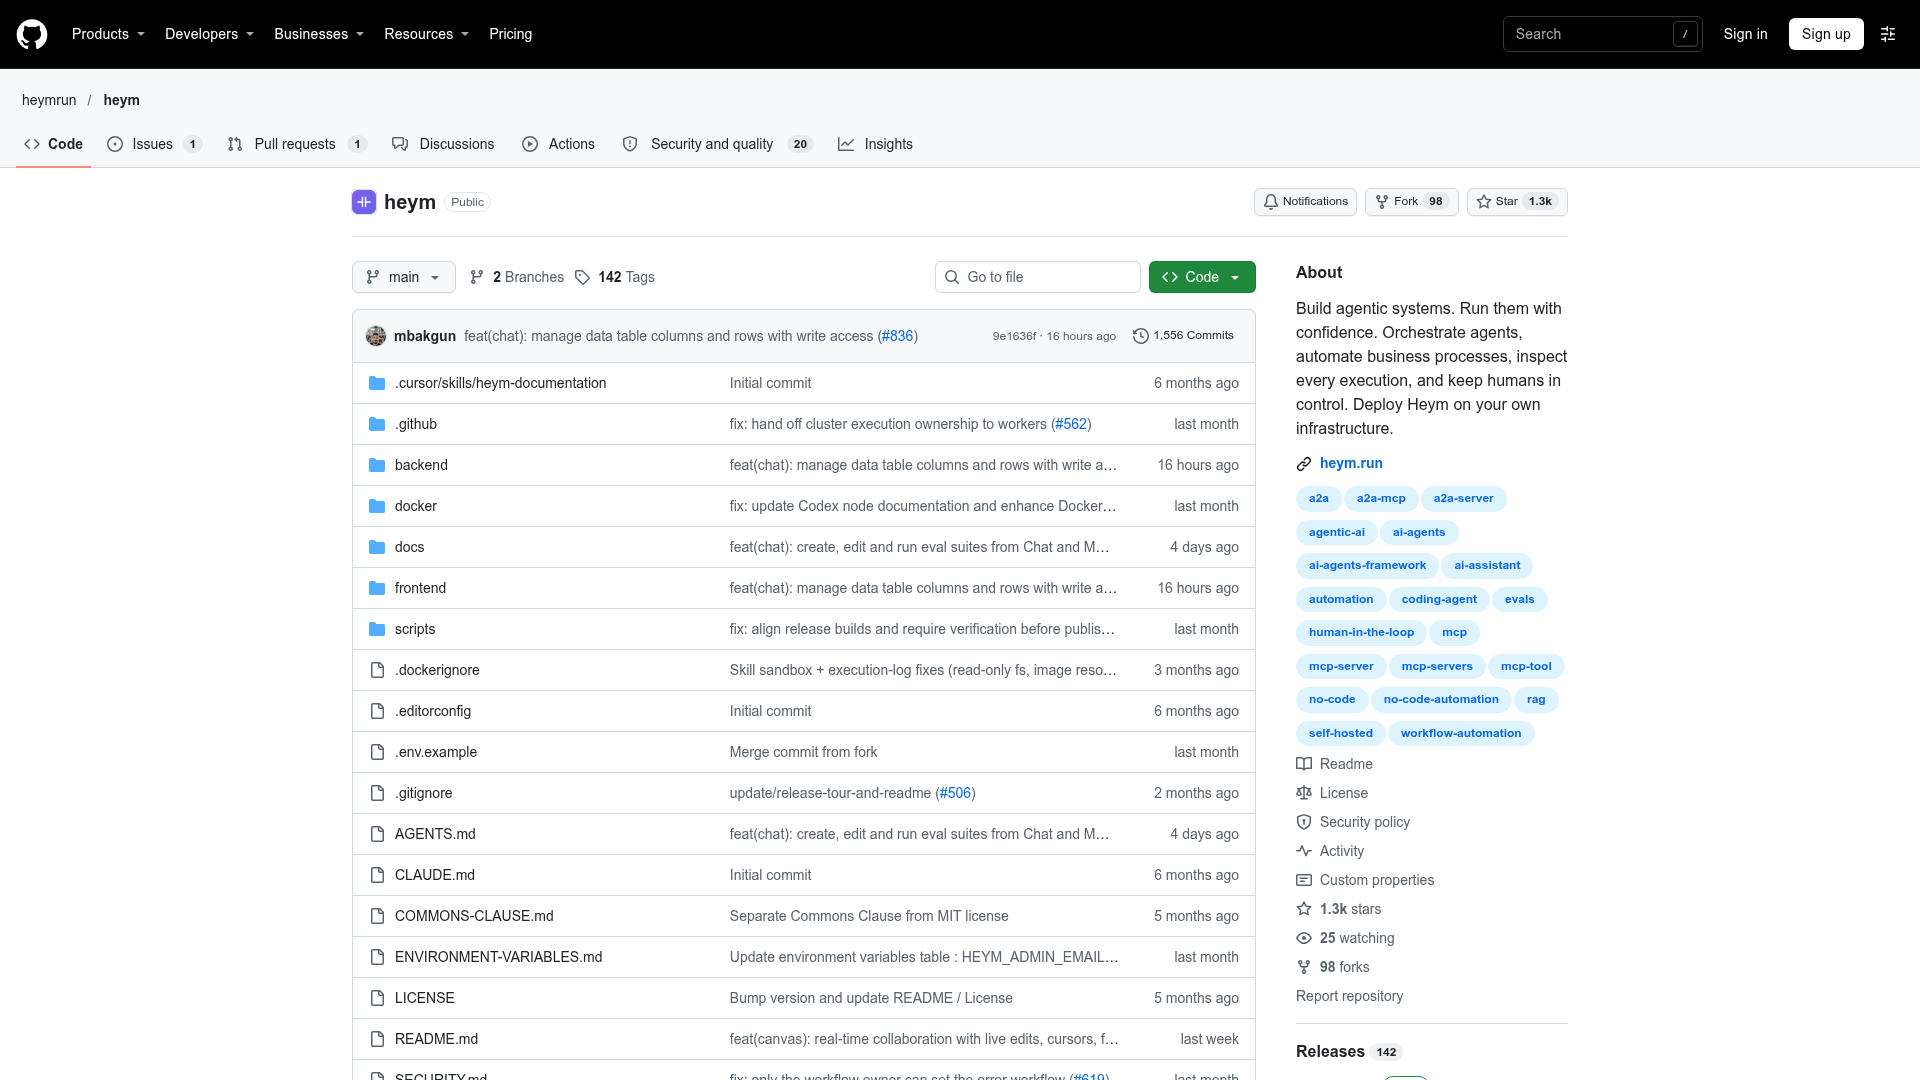Click the folder icon for docker
The image size is (1920, 1080).
[x=377, y=506]
